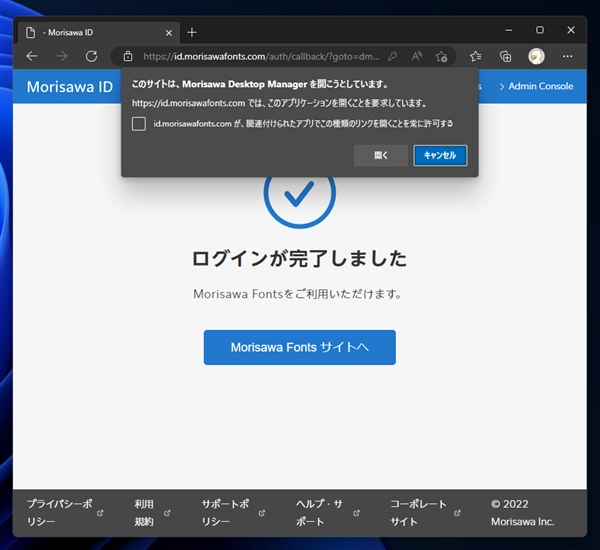This screenshot has width=600, height=550.
Task: Reload the page with the refresh icon
Action: (x=91, y=57)
